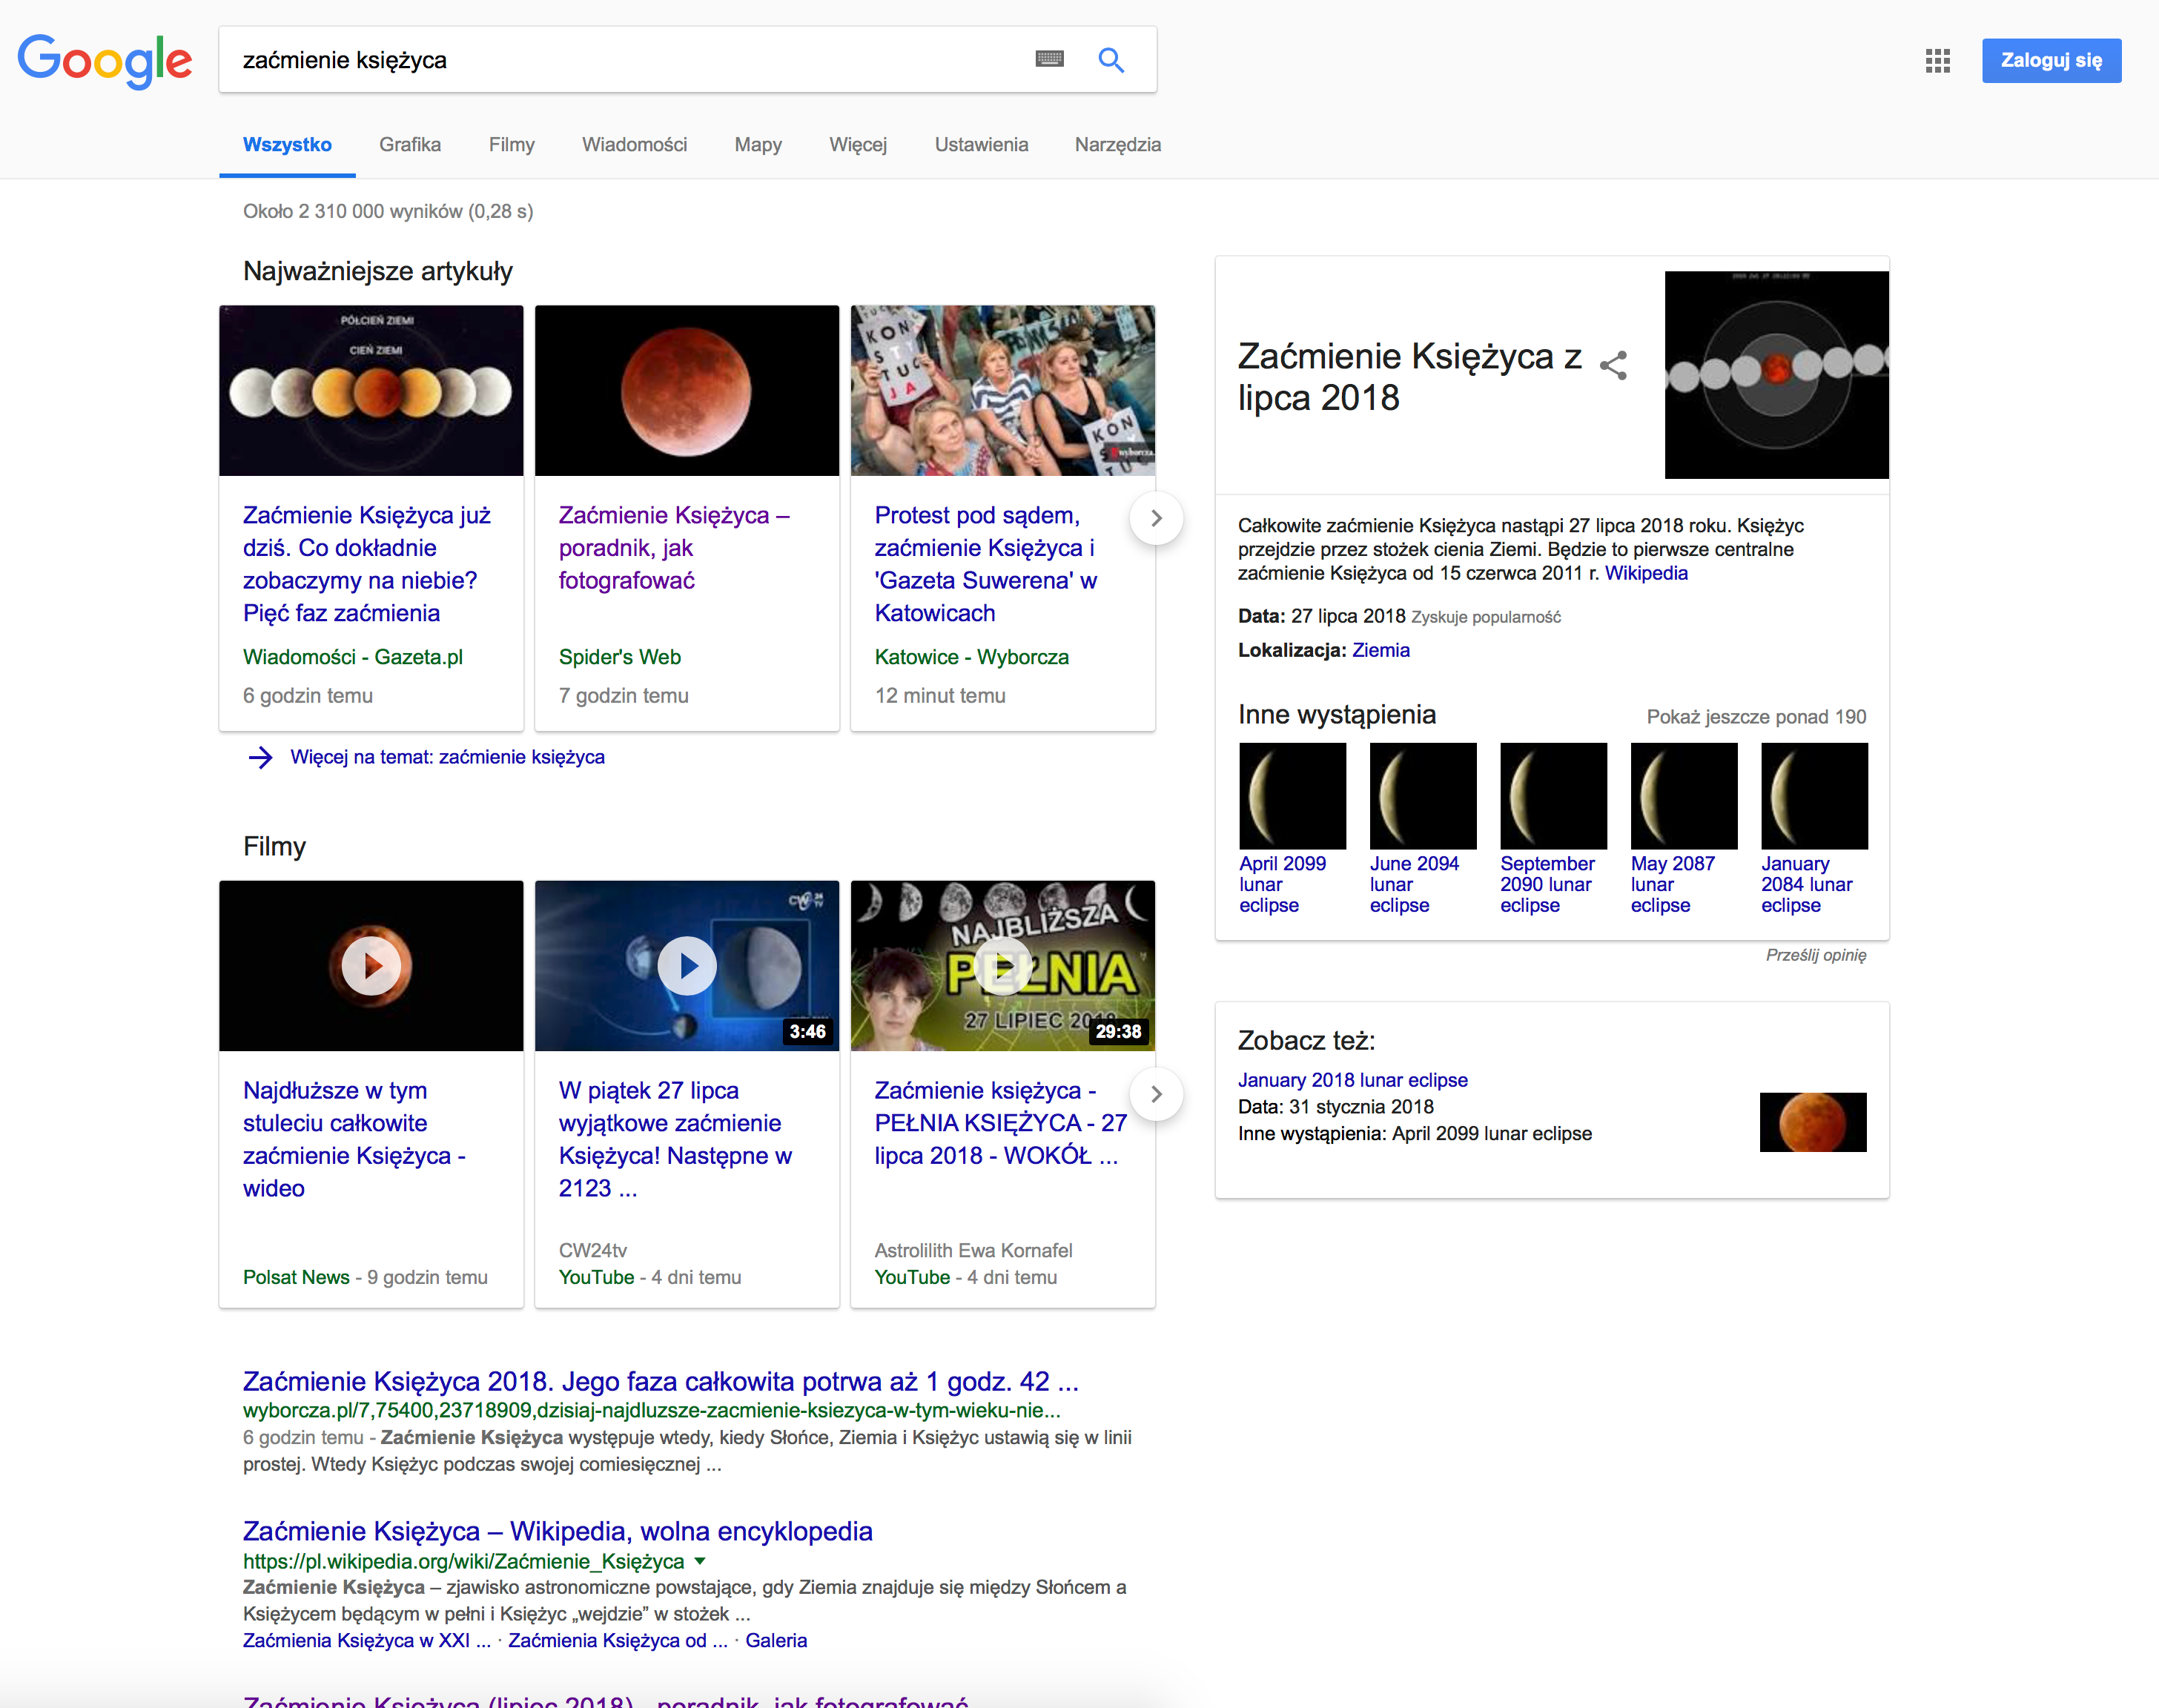Click sitelink 'Zaćmienia Księżyca od ...'
The height and width of the screenshot is (1708, 2159).
tap(618, 1640)
